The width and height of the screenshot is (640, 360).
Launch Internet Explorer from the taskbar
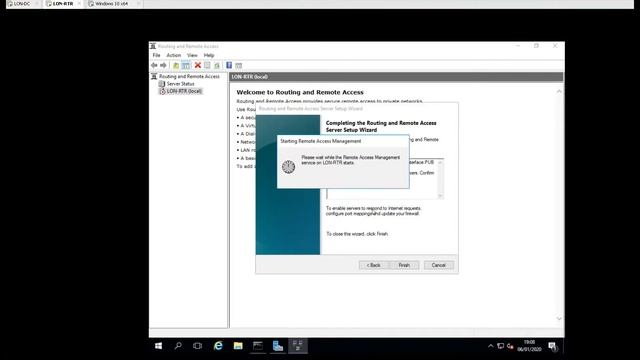pos(218,346)
